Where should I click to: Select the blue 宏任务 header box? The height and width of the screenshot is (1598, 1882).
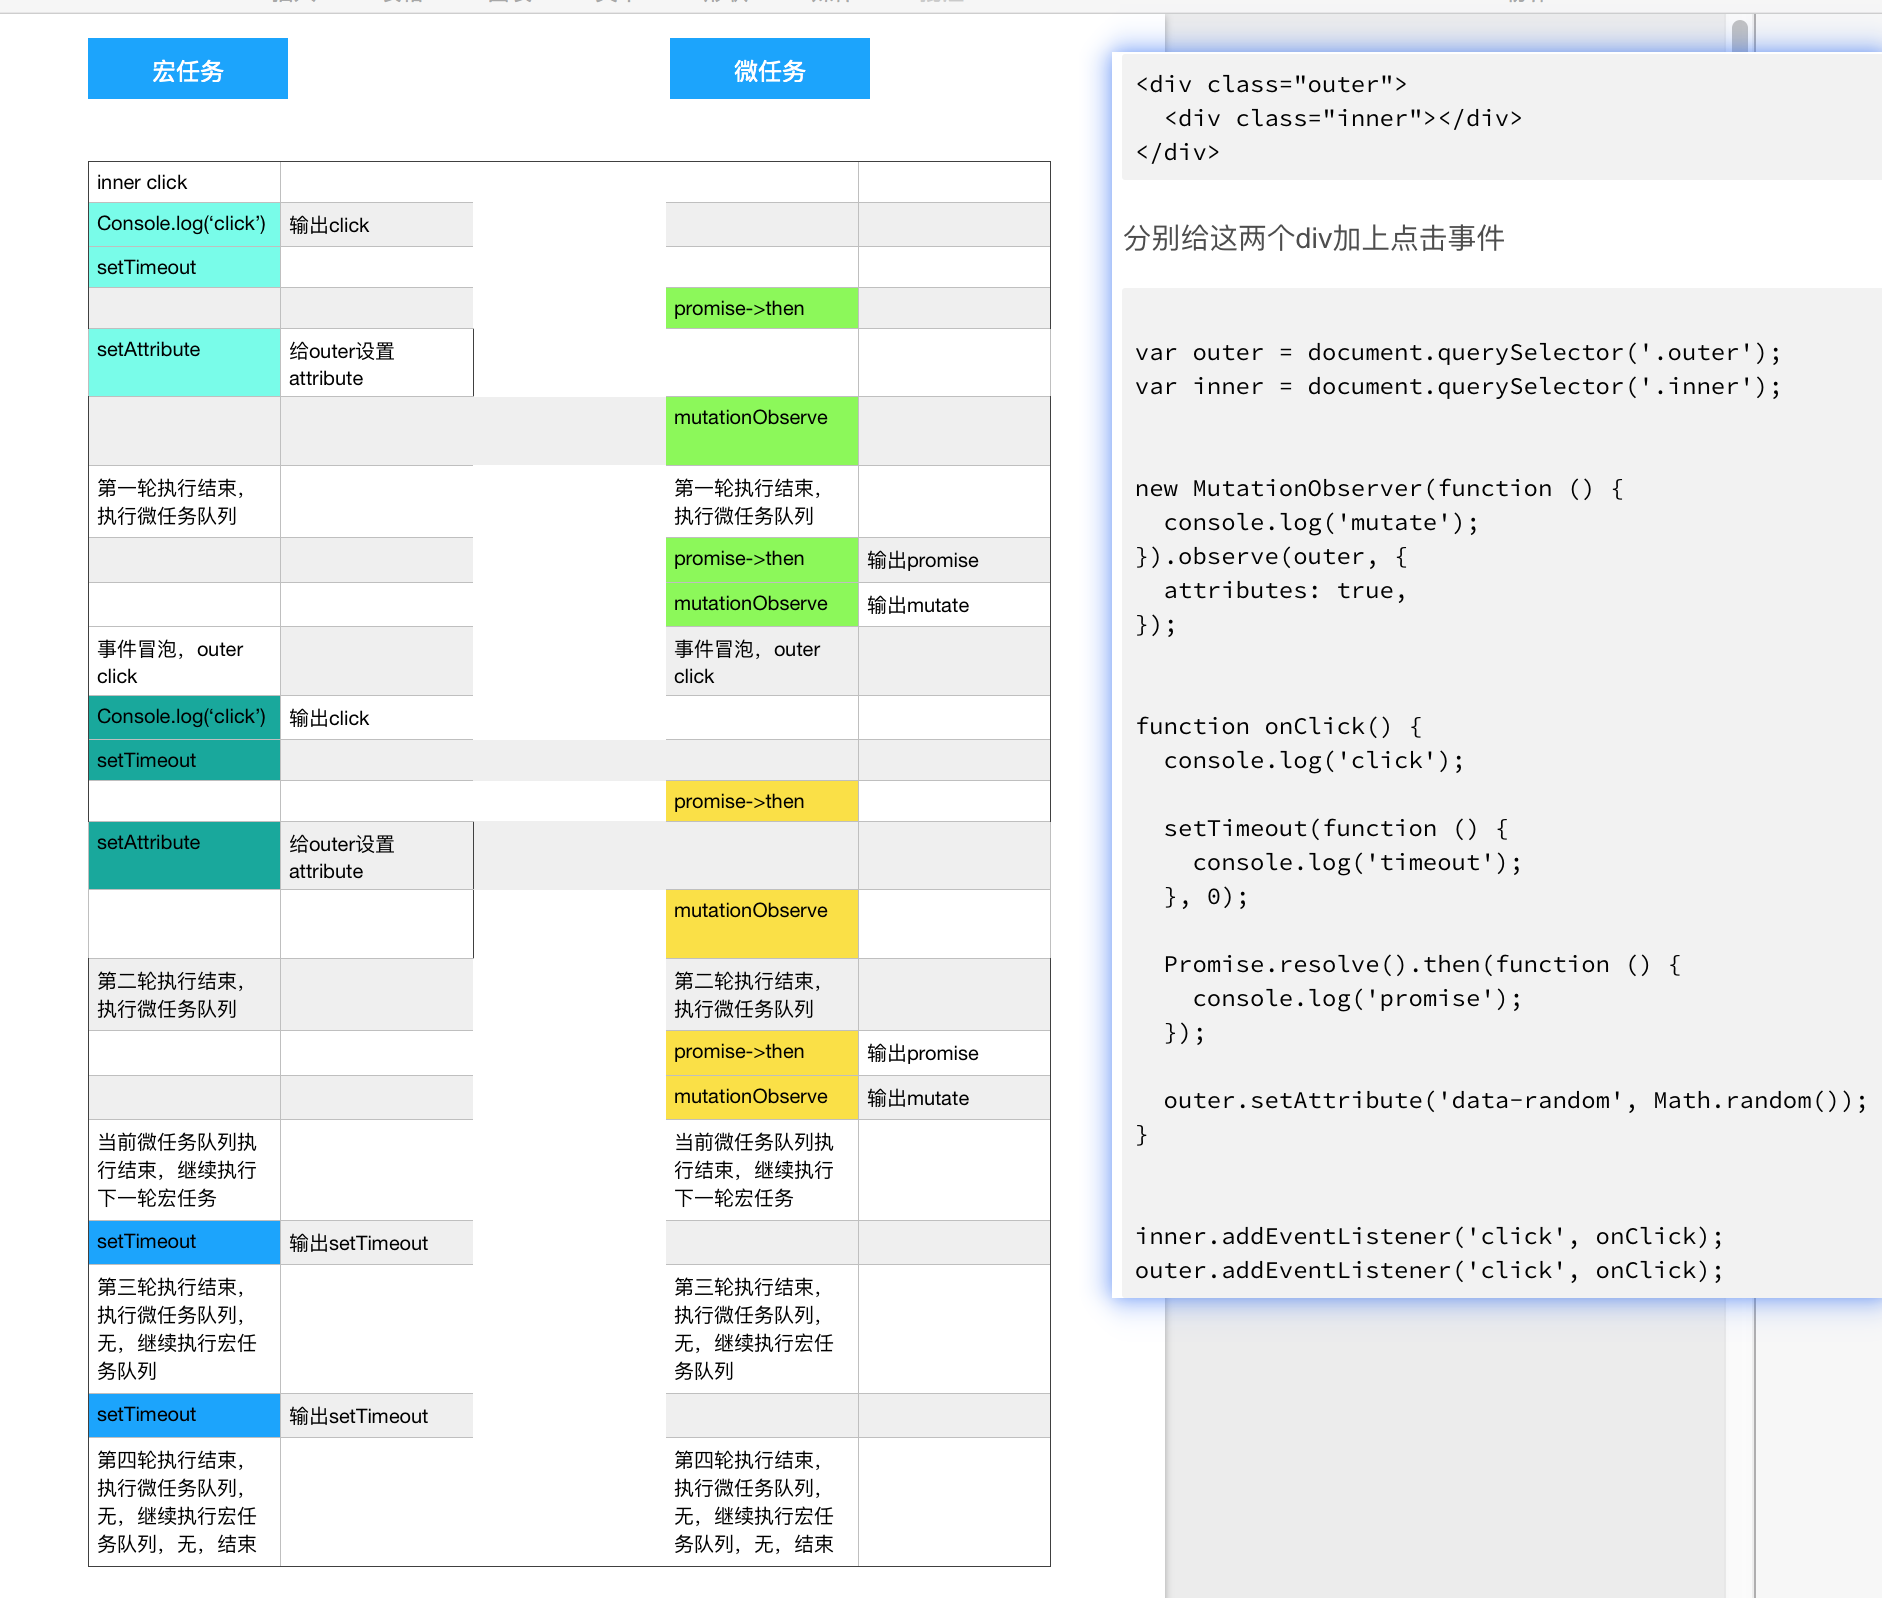pyautogui.click(x=188, y=69)
